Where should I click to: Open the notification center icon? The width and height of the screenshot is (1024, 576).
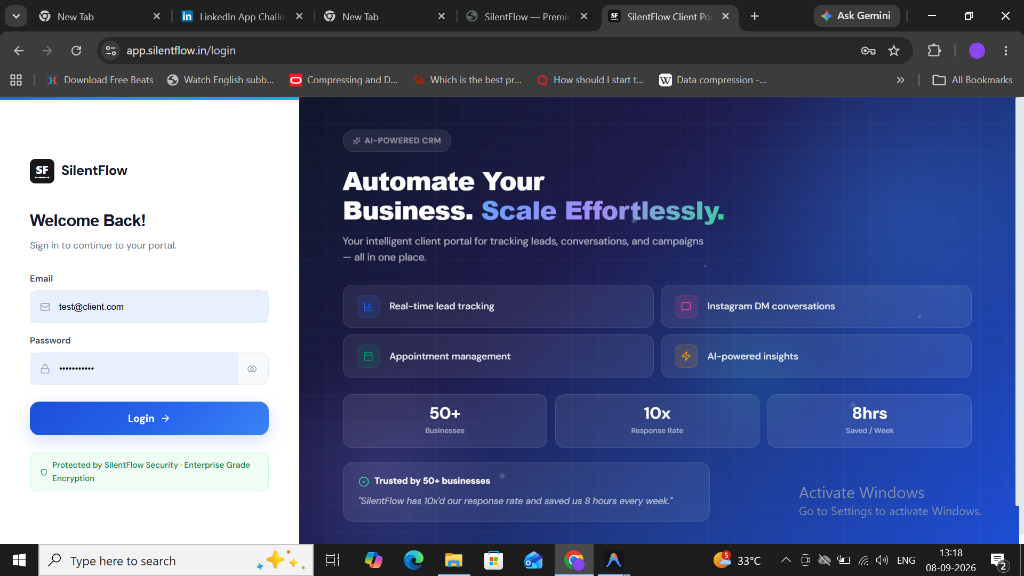[x=999, y=560]
